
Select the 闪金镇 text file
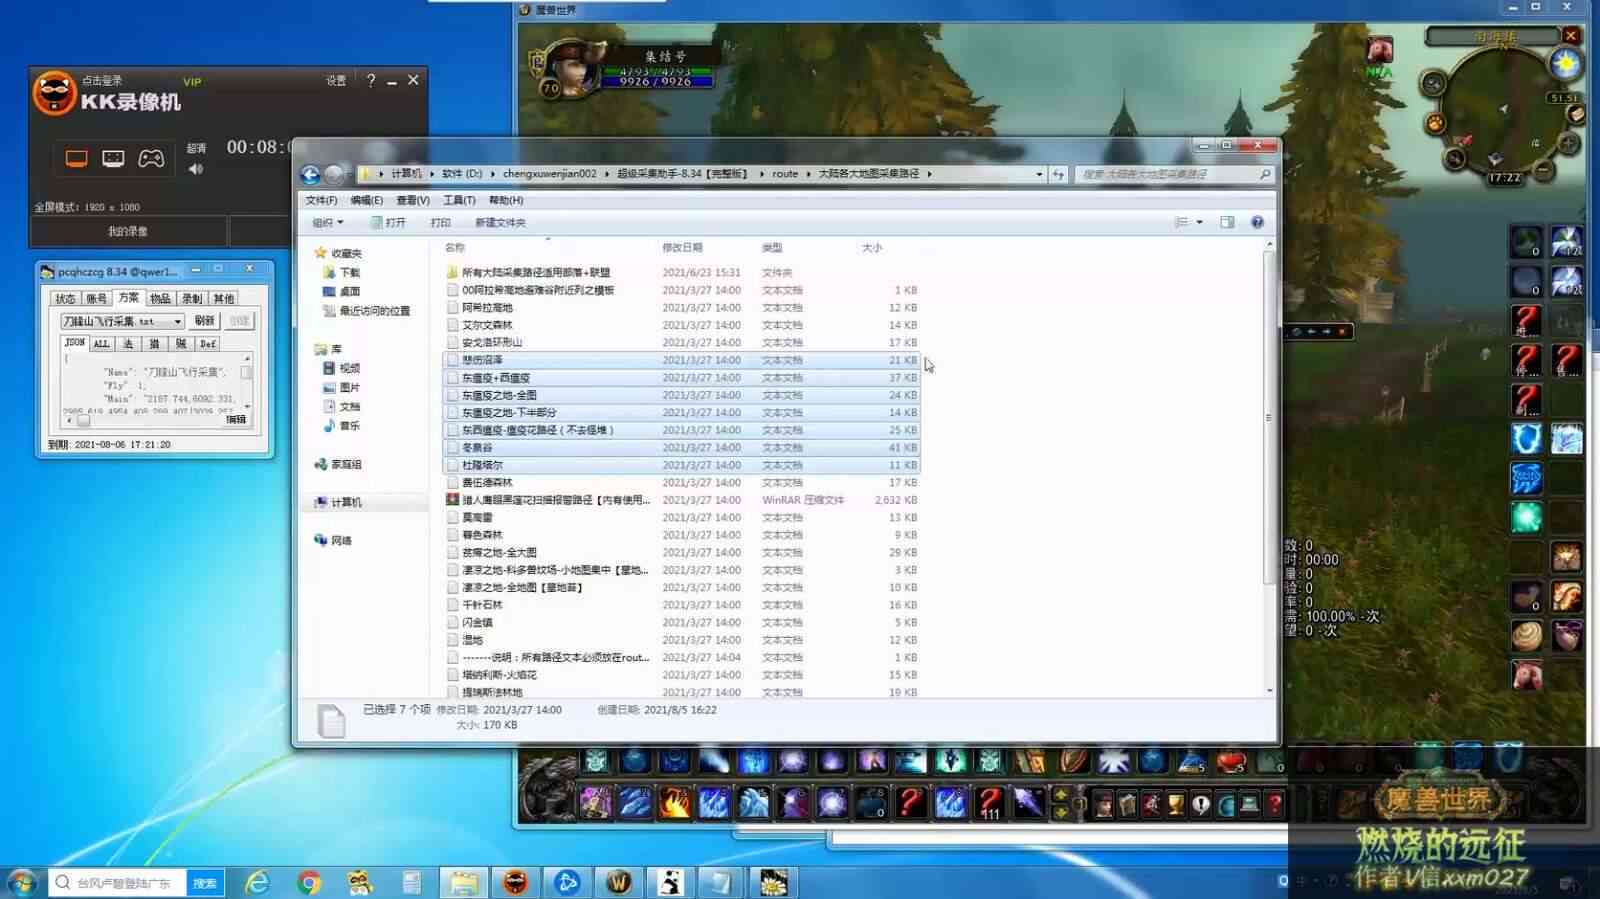[x=477, y=622]
